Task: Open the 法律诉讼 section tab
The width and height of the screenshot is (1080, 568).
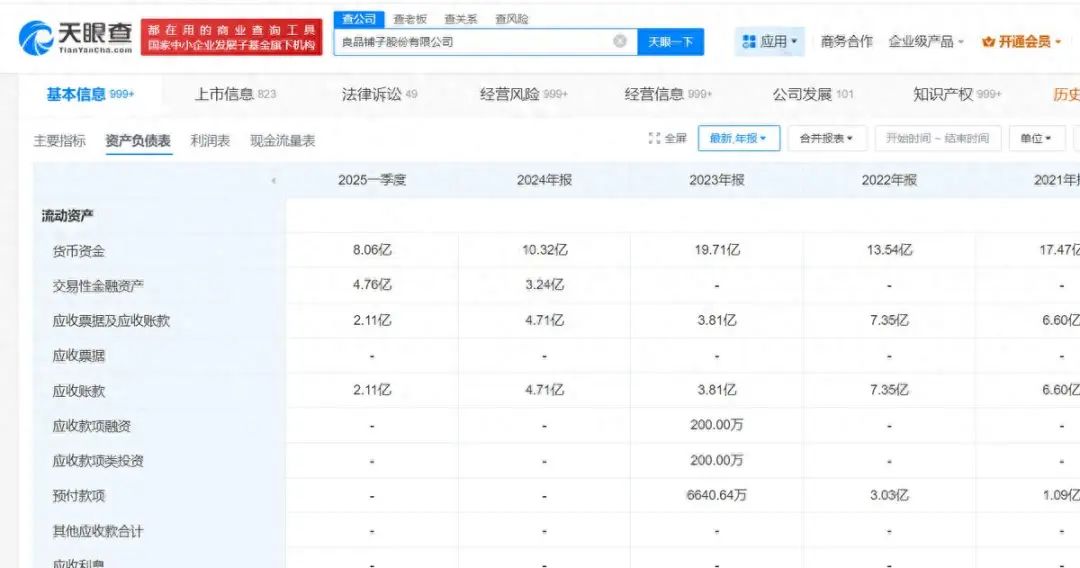Action: [x=379, y=94]
